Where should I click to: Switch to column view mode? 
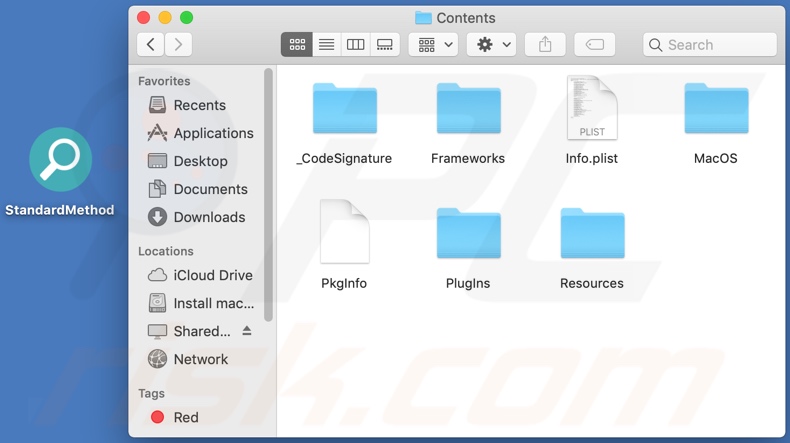356,45
